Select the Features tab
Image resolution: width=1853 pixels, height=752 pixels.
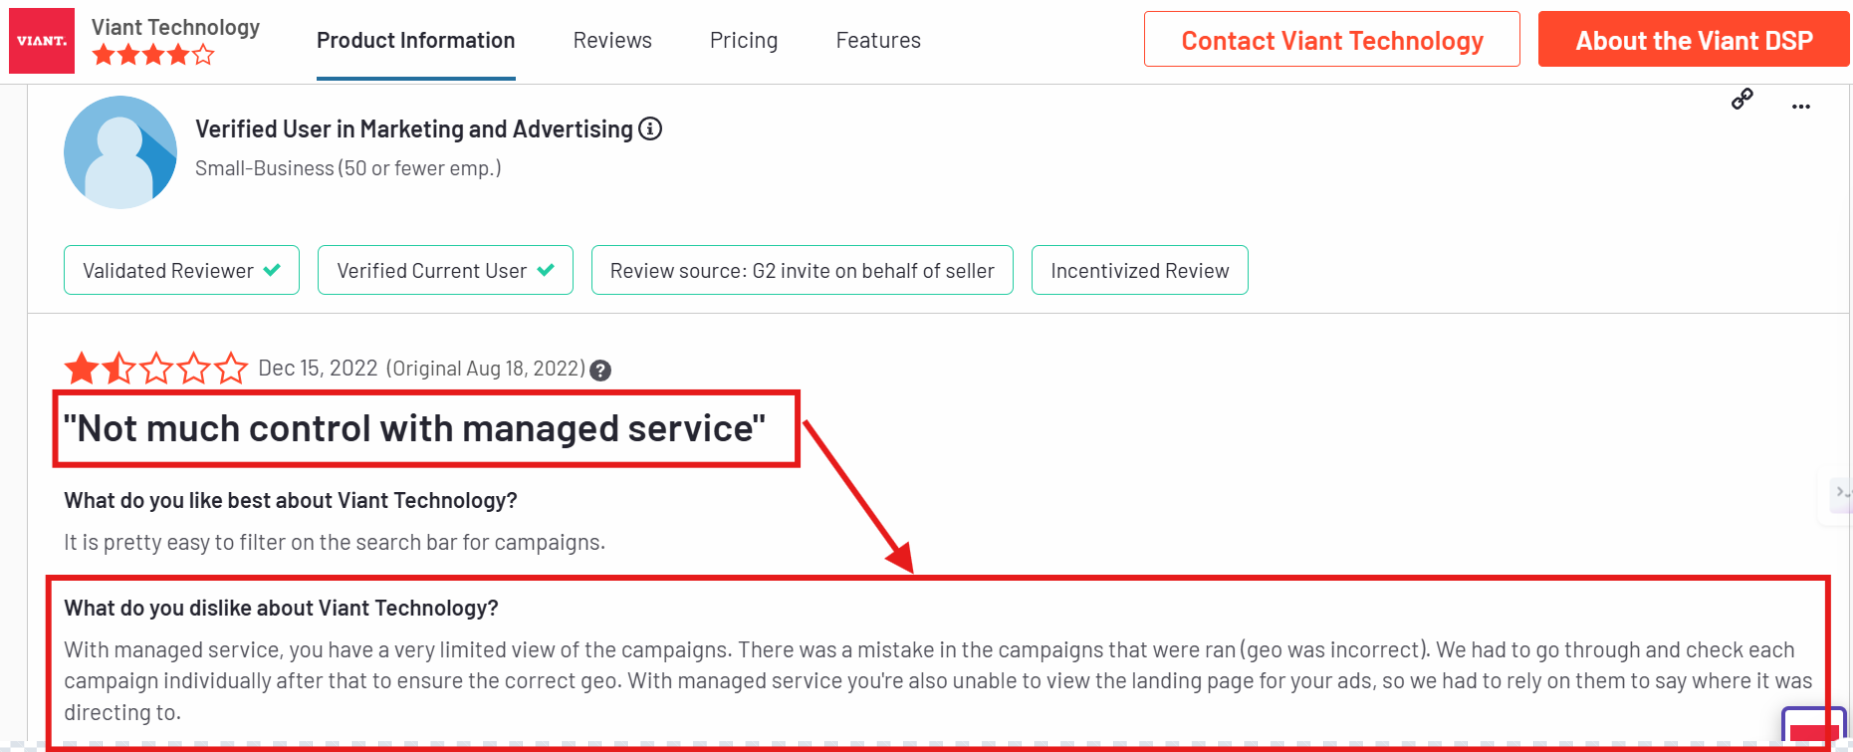pos(878,41)
